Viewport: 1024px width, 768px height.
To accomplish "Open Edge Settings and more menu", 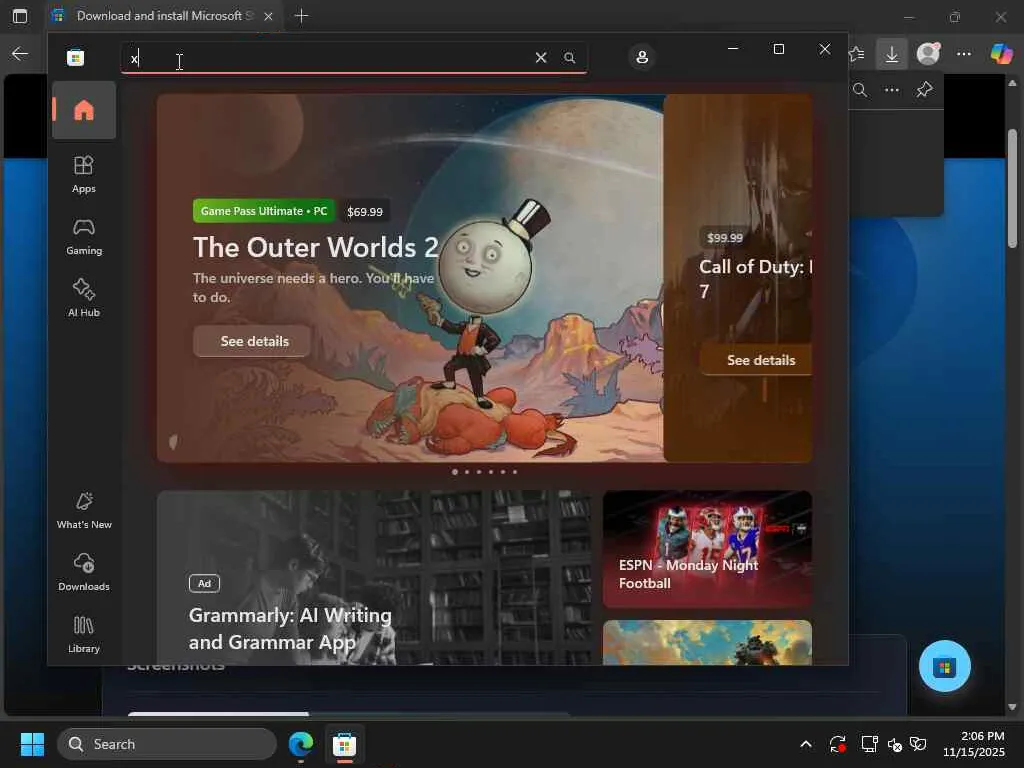I will [x=964, y=54].
